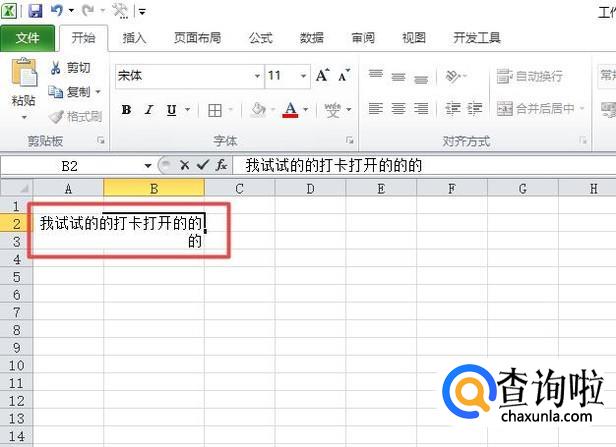Open the font name dropdown (宋体)
The width and height of the screenshot is (616, 447).
(x=256, y=76)
